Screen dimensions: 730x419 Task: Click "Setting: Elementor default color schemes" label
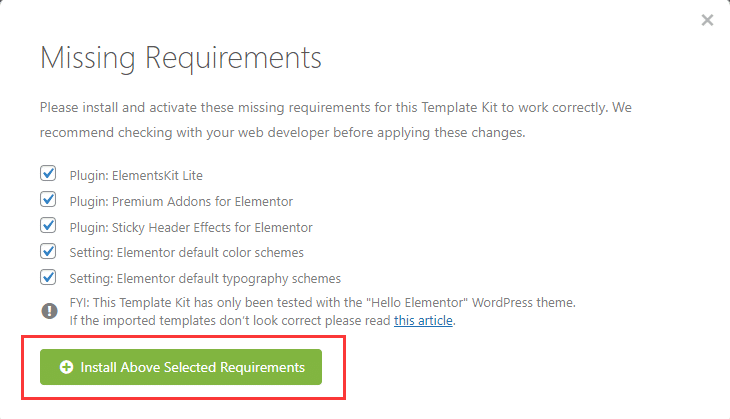click(x=186, y=253)
